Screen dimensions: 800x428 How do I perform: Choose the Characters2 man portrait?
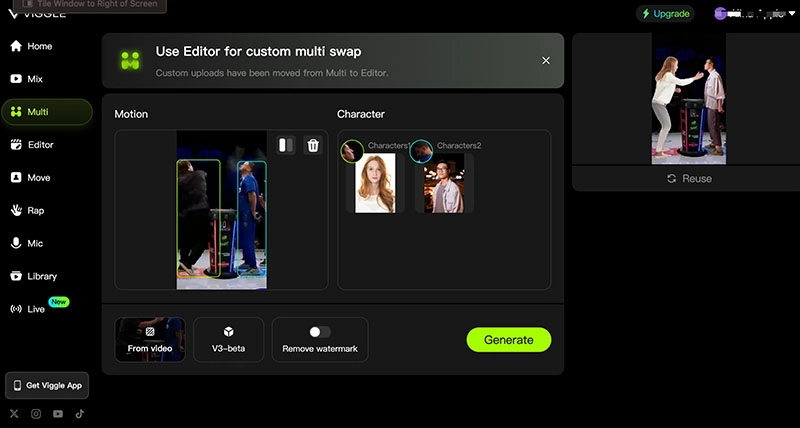point(444,183)
